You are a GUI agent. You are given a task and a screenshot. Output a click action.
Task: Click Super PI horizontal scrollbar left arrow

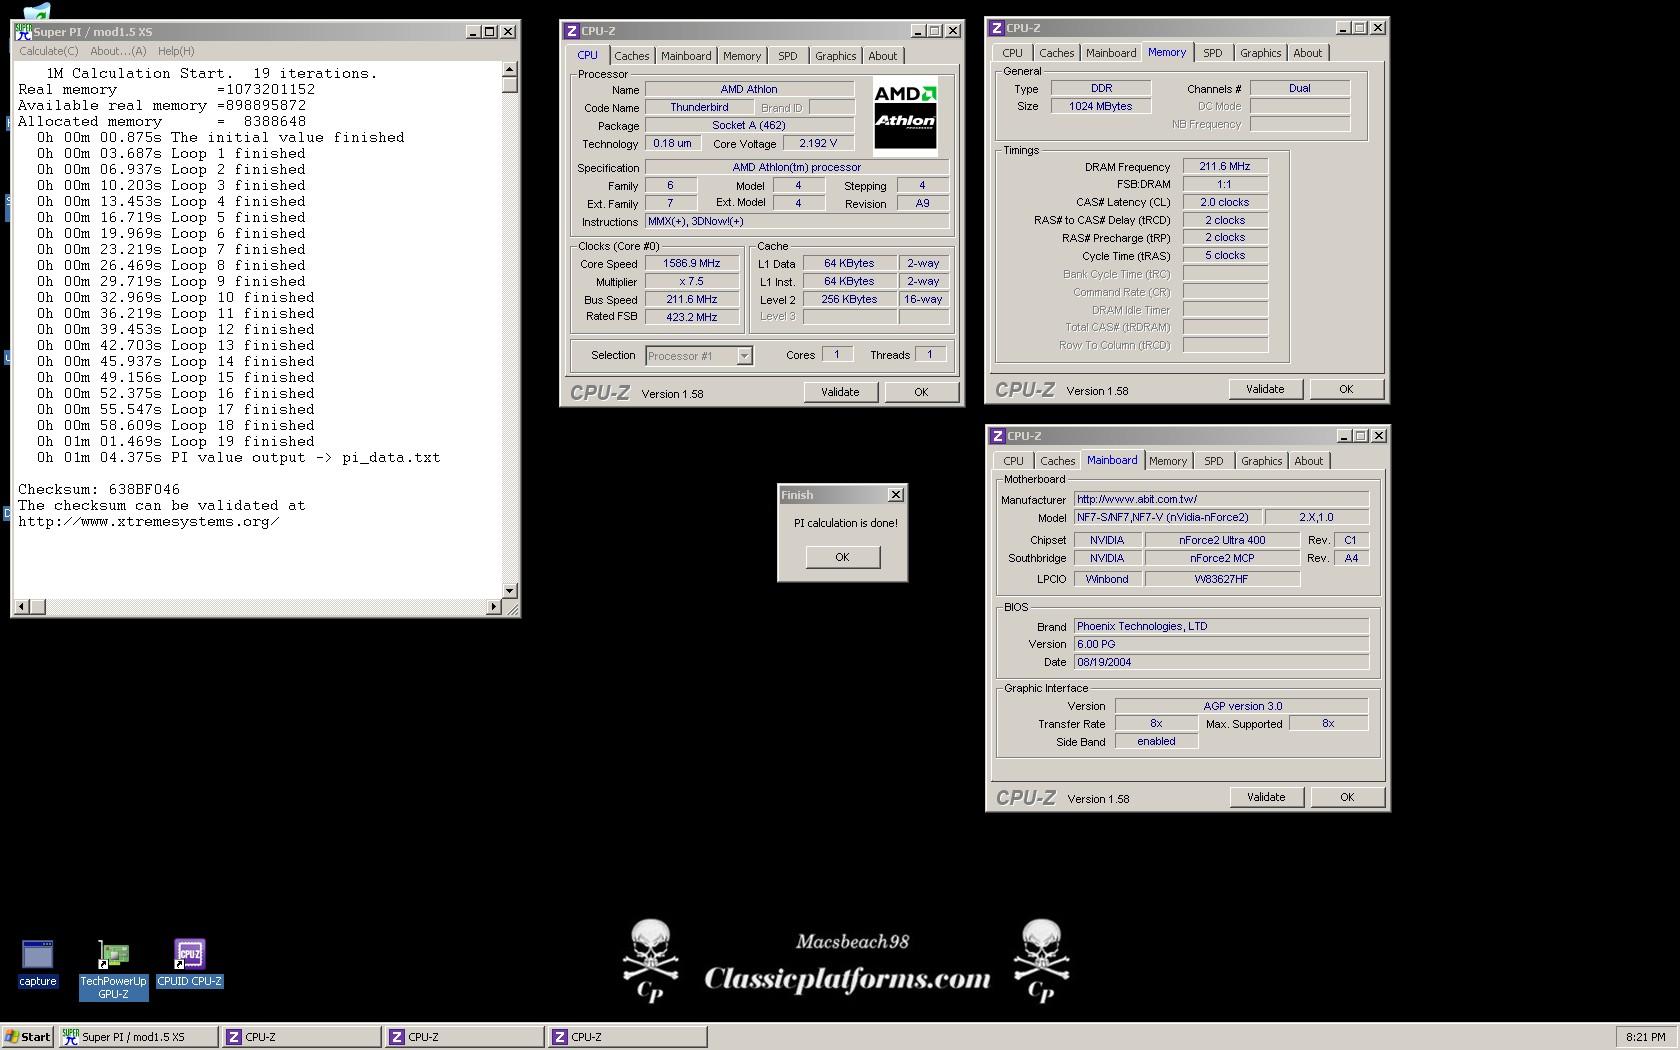point(22,607)
